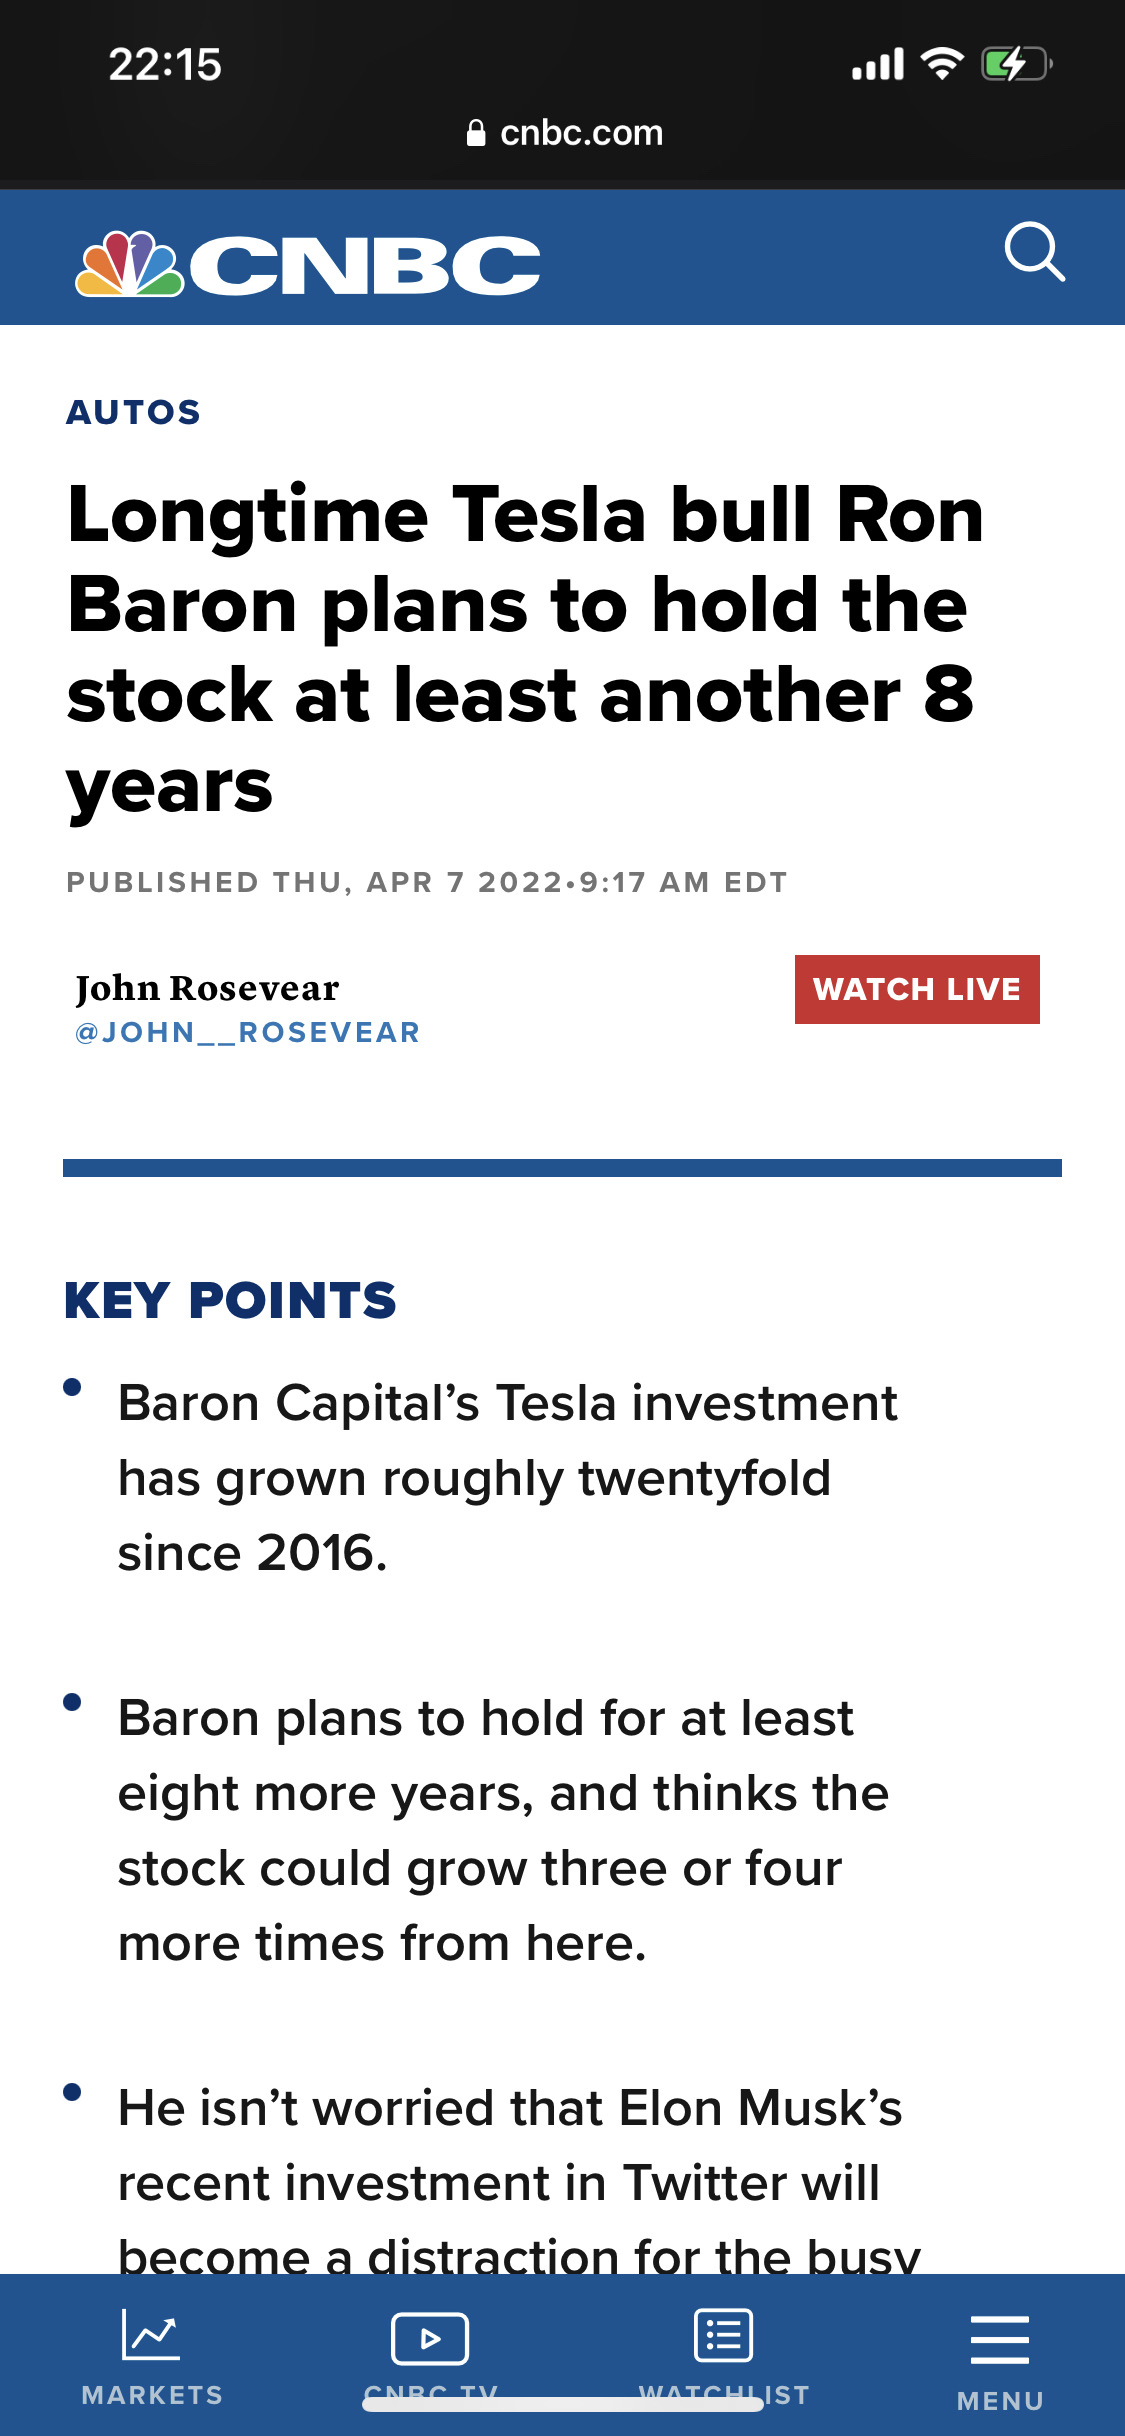Open the @JOHN__ROSEVEAR Twitter handle

click(x=248, y=1032)
